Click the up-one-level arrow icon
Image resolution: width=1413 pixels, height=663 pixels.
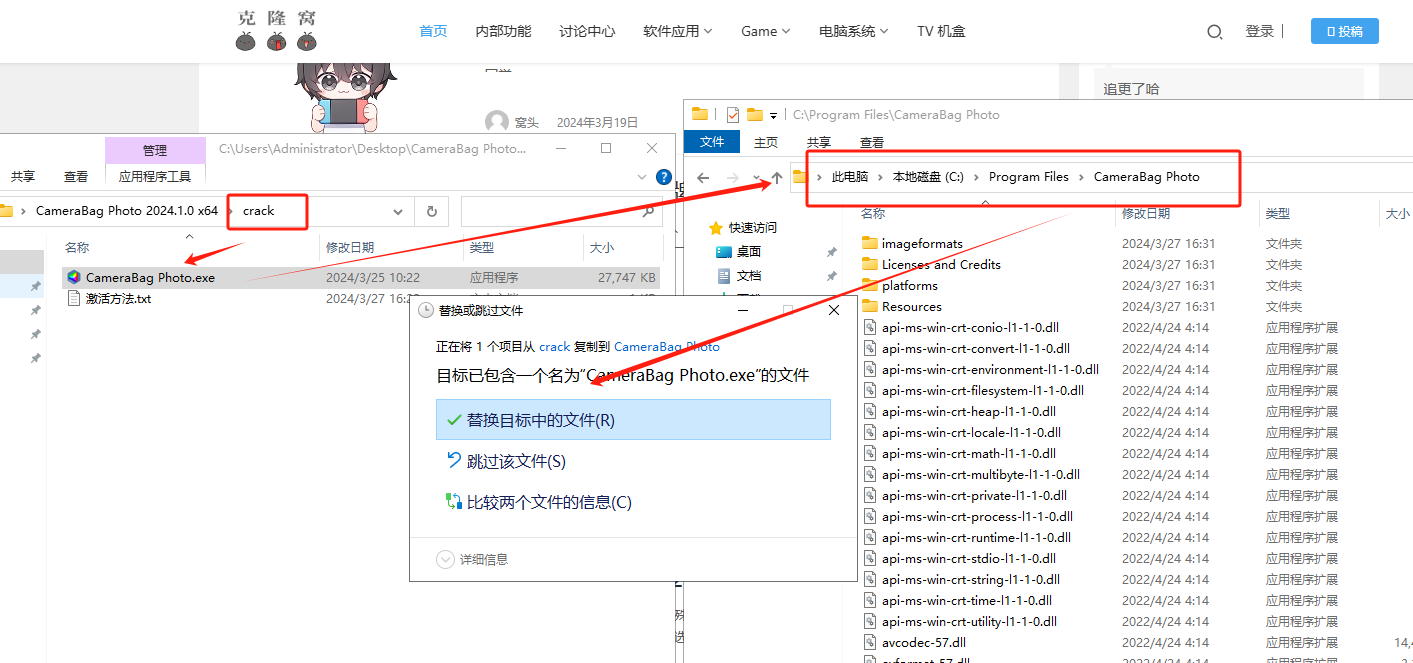pyautogui.click(x=776, y=178)
